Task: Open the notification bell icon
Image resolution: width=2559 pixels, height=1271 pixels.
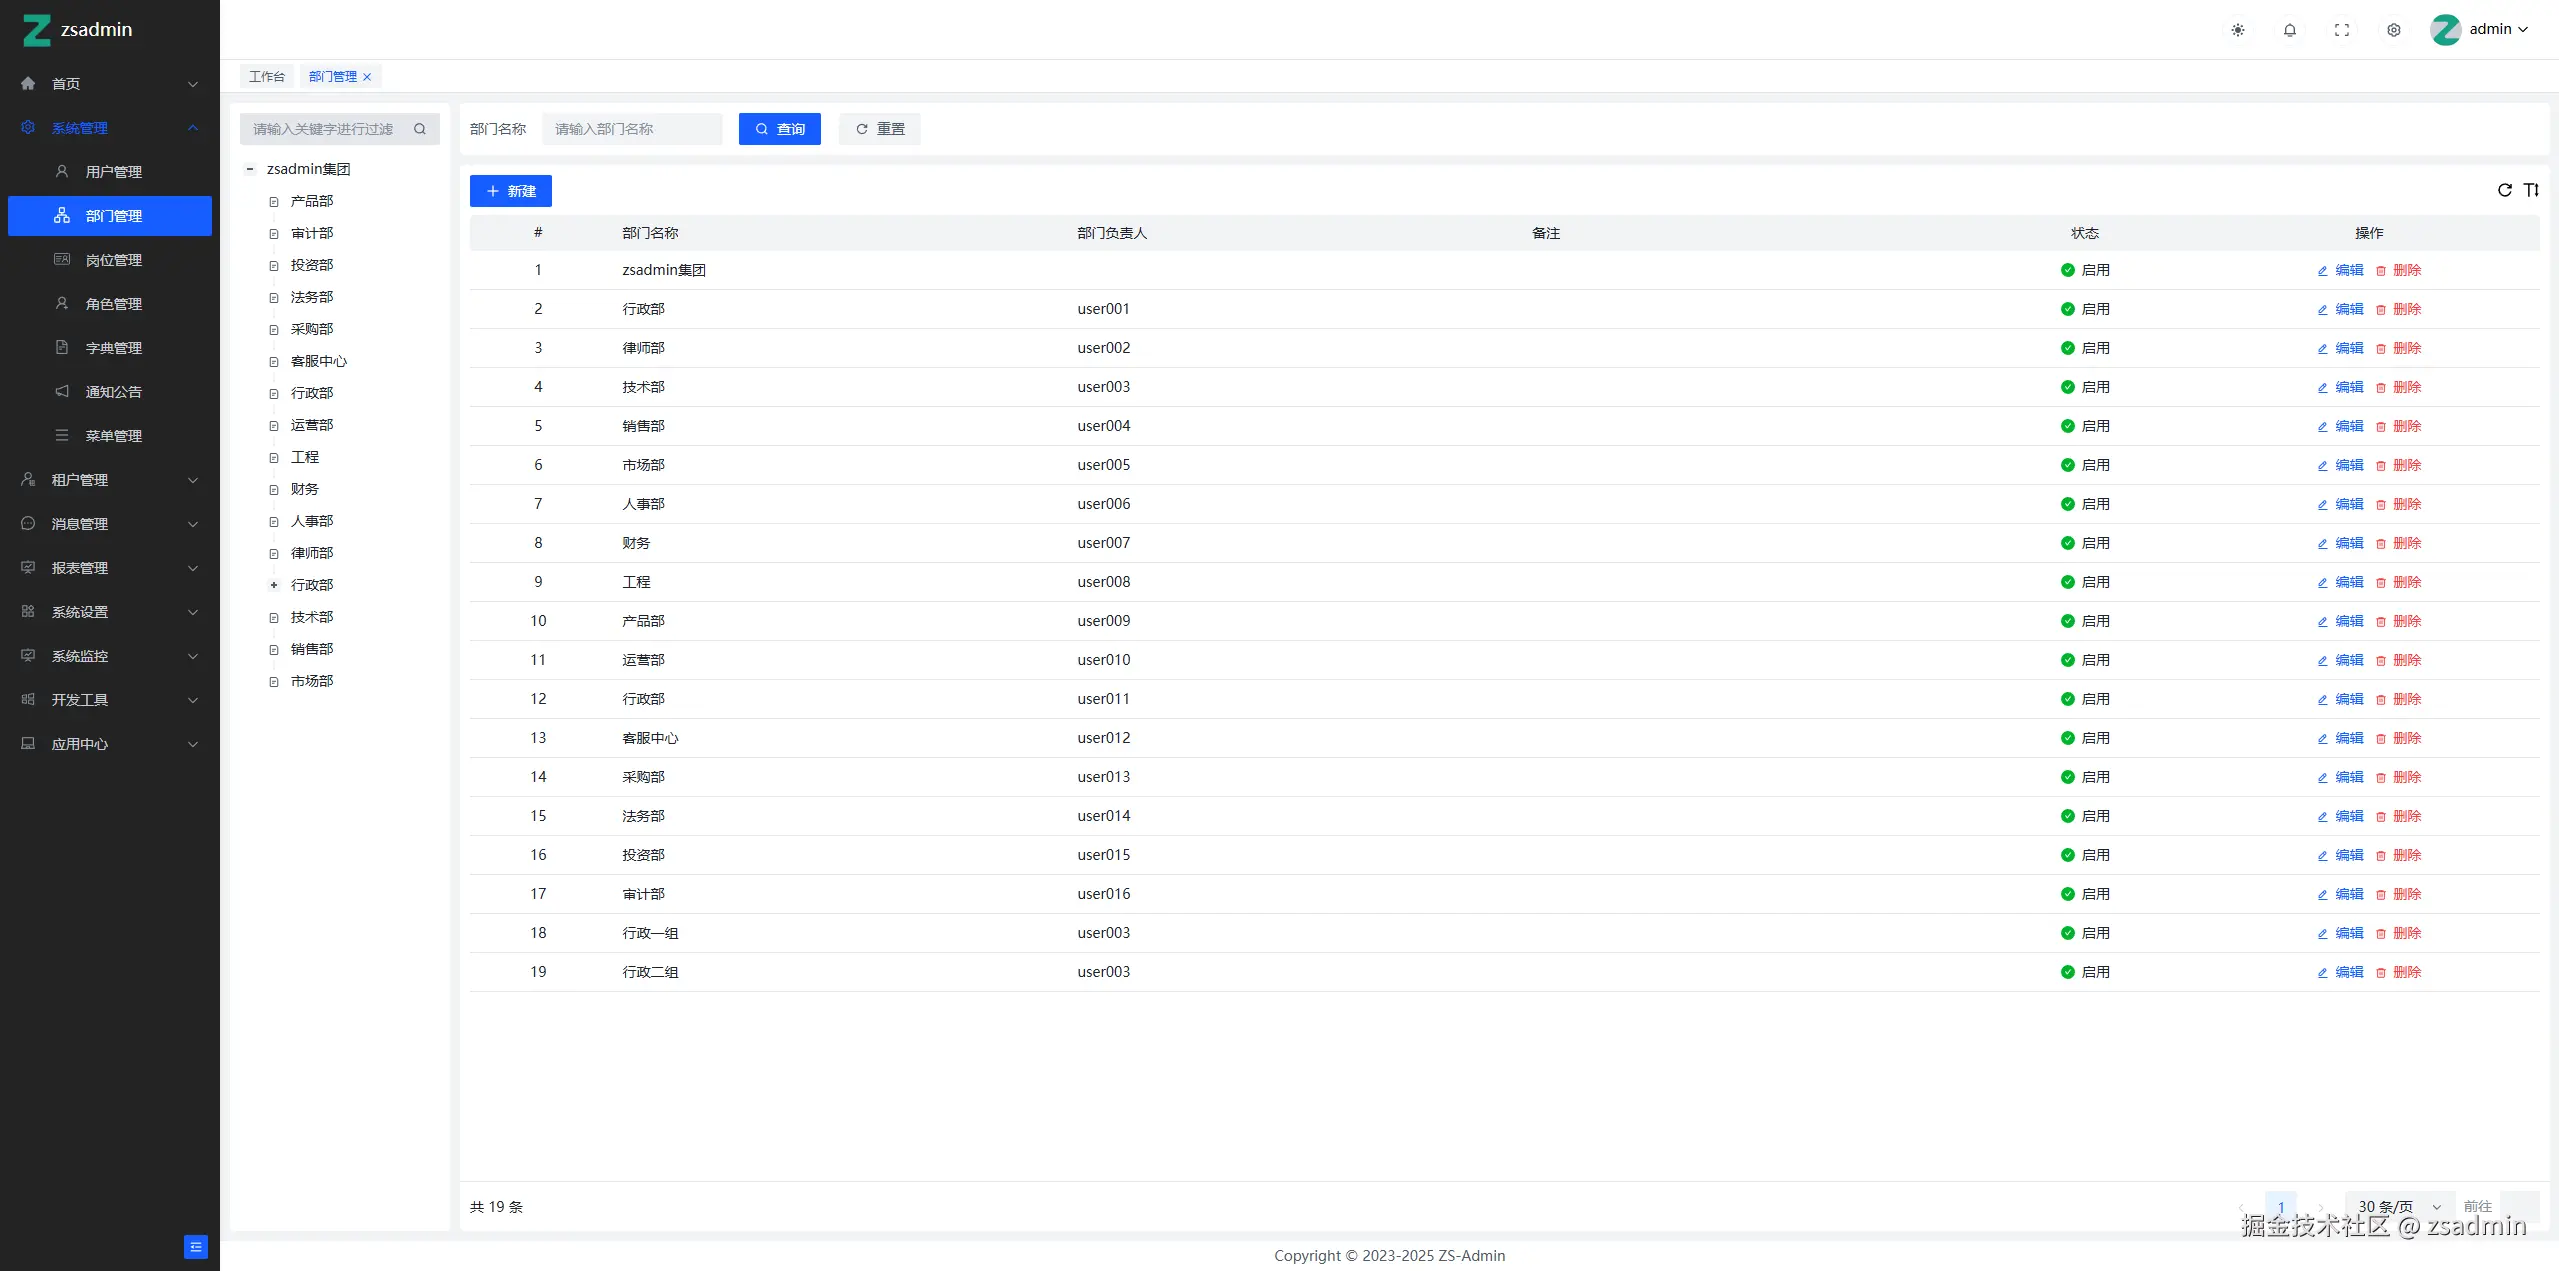Action: click(x=2290, y=30)
